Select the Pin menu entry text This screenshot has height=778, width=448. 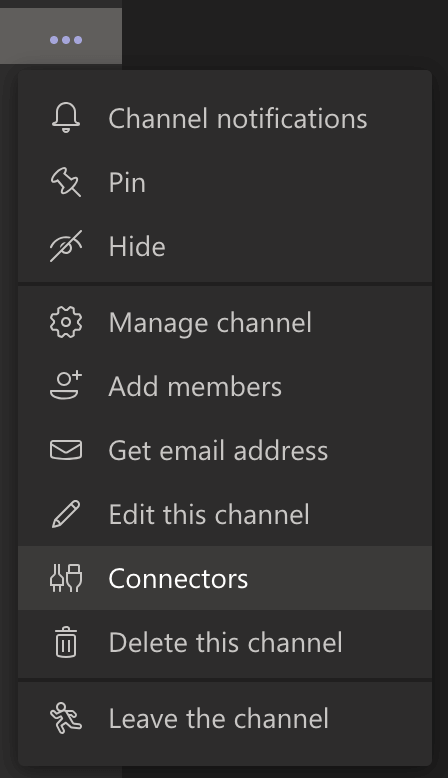(127, 183)
